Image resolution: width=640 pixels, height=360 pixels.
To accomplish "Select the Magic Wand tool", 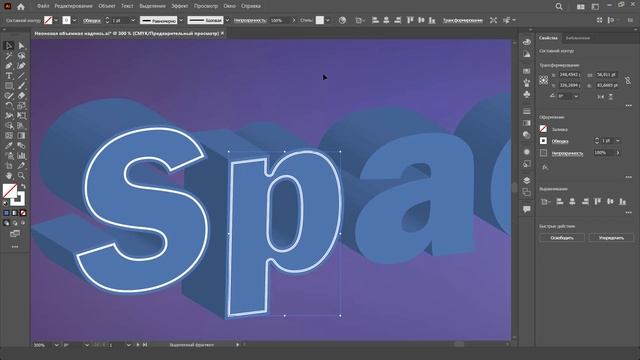I will tap(9, 56).
